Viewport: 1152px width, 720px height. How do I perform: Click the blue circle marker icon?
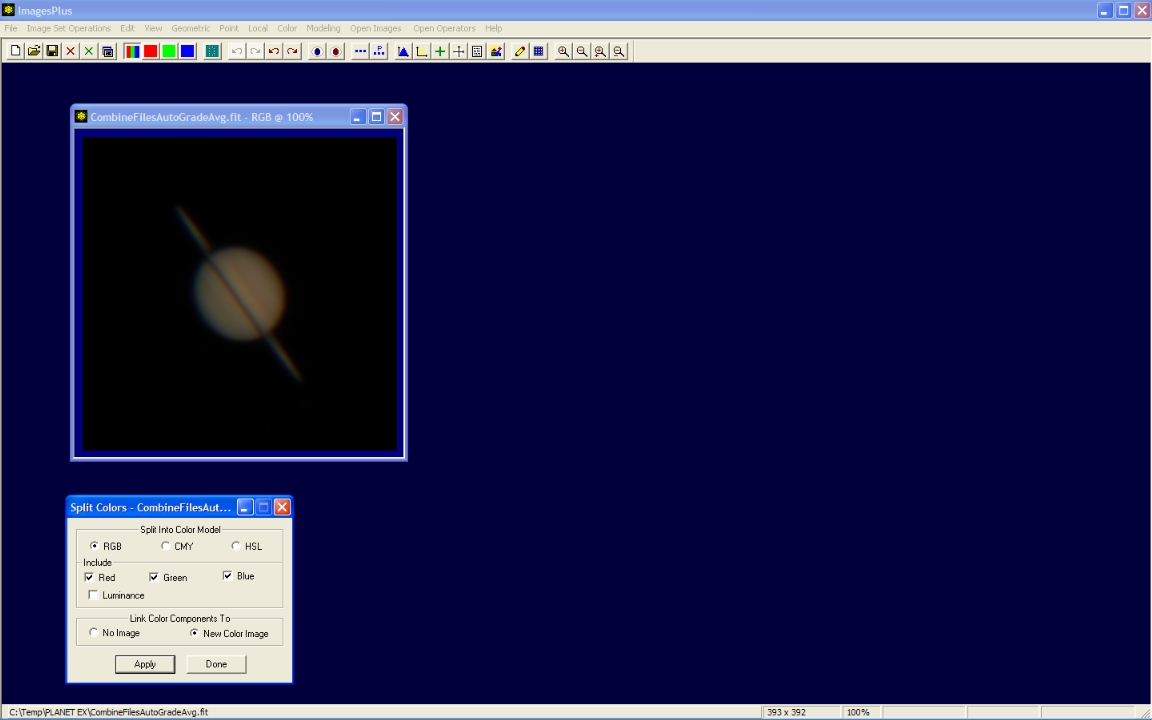pyautogui.click(x=317, y=51)
